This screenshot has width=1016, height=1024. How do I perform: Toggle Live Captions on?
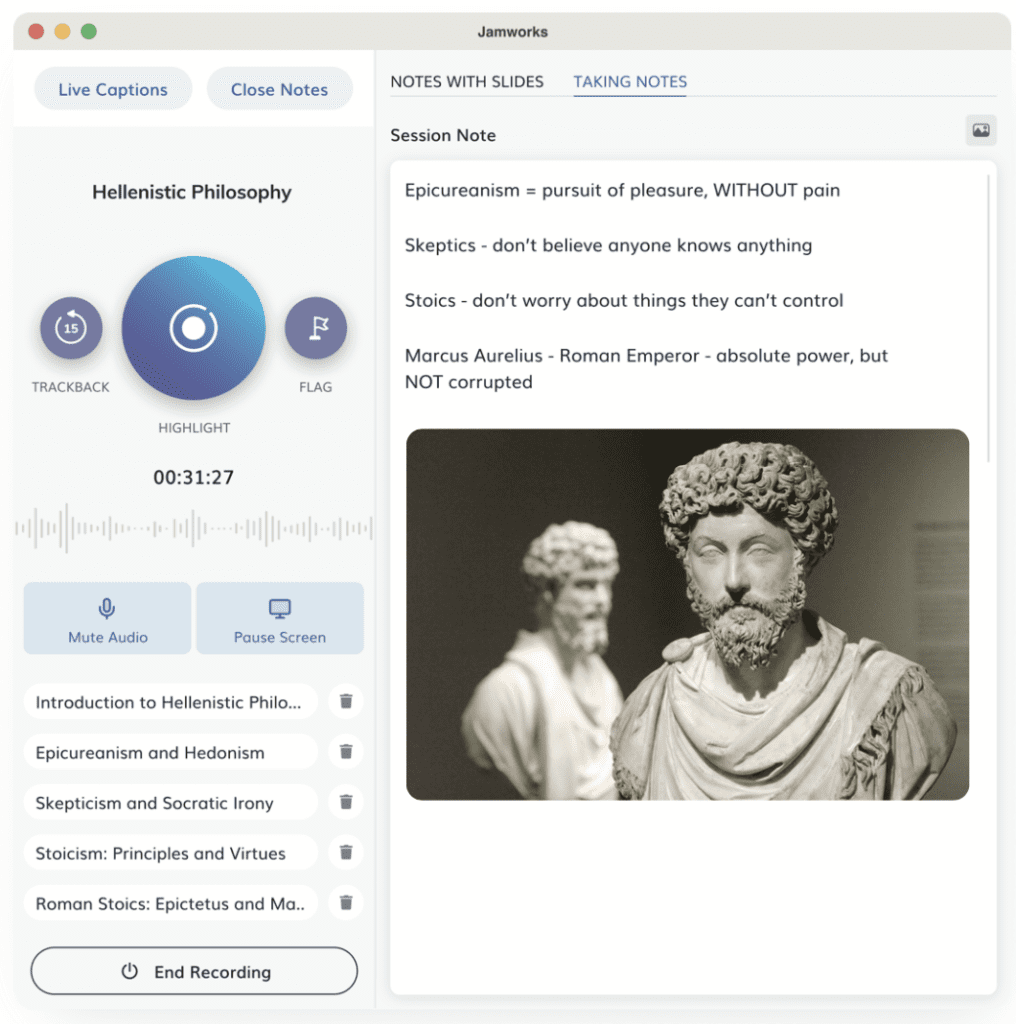click(x=112, y=89)
